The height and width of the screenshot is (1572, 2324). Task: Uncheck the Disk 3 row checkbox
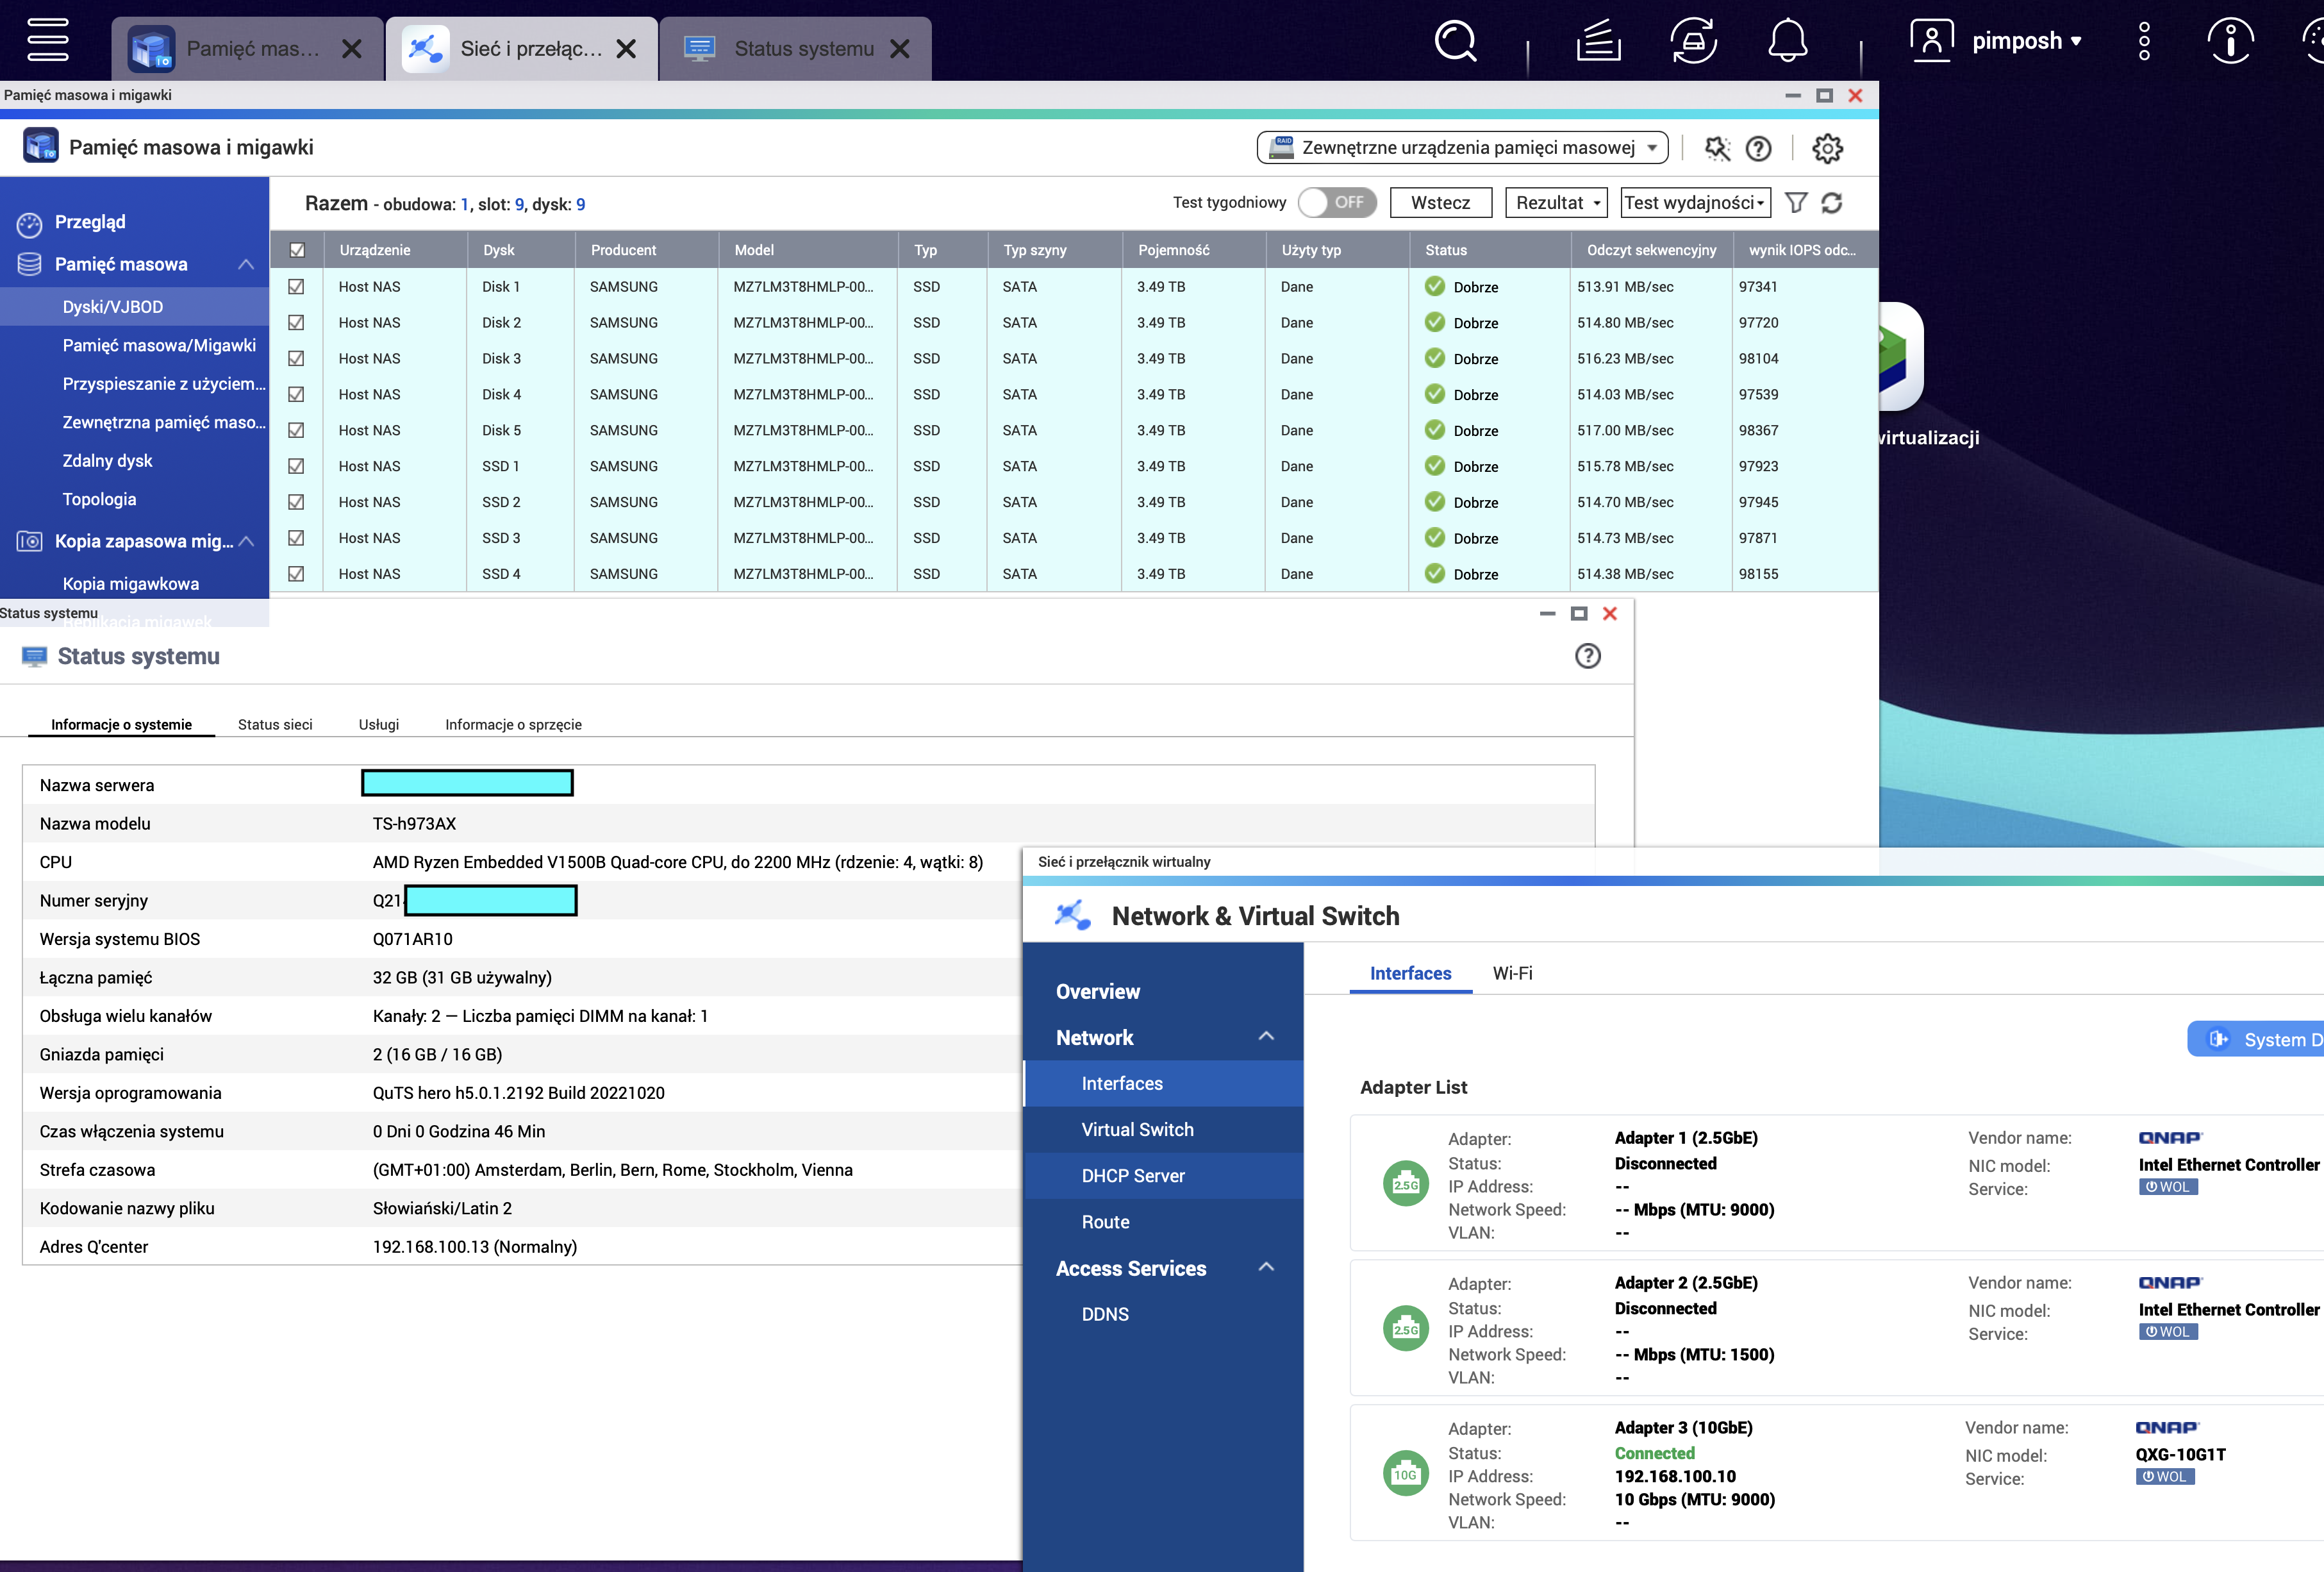(296, 359)
